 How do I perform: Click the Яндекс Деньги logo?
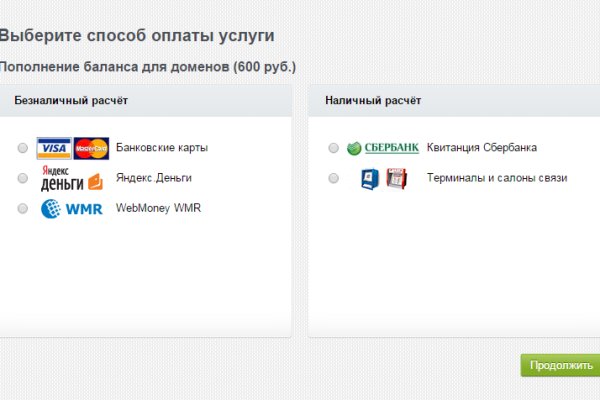(71, 178)
